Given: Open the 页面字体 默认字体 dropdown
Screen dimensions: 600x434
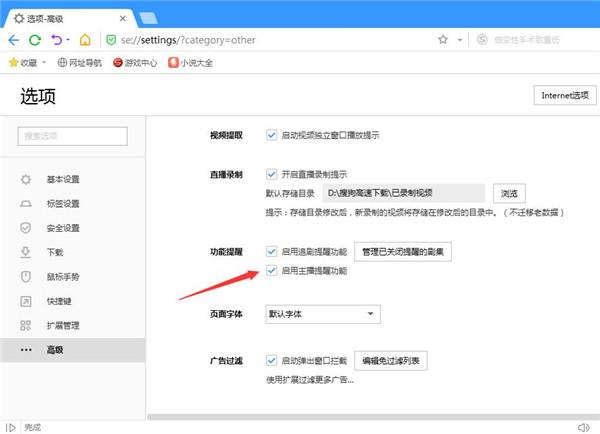Looking at the screenshot, I should 323,314.
